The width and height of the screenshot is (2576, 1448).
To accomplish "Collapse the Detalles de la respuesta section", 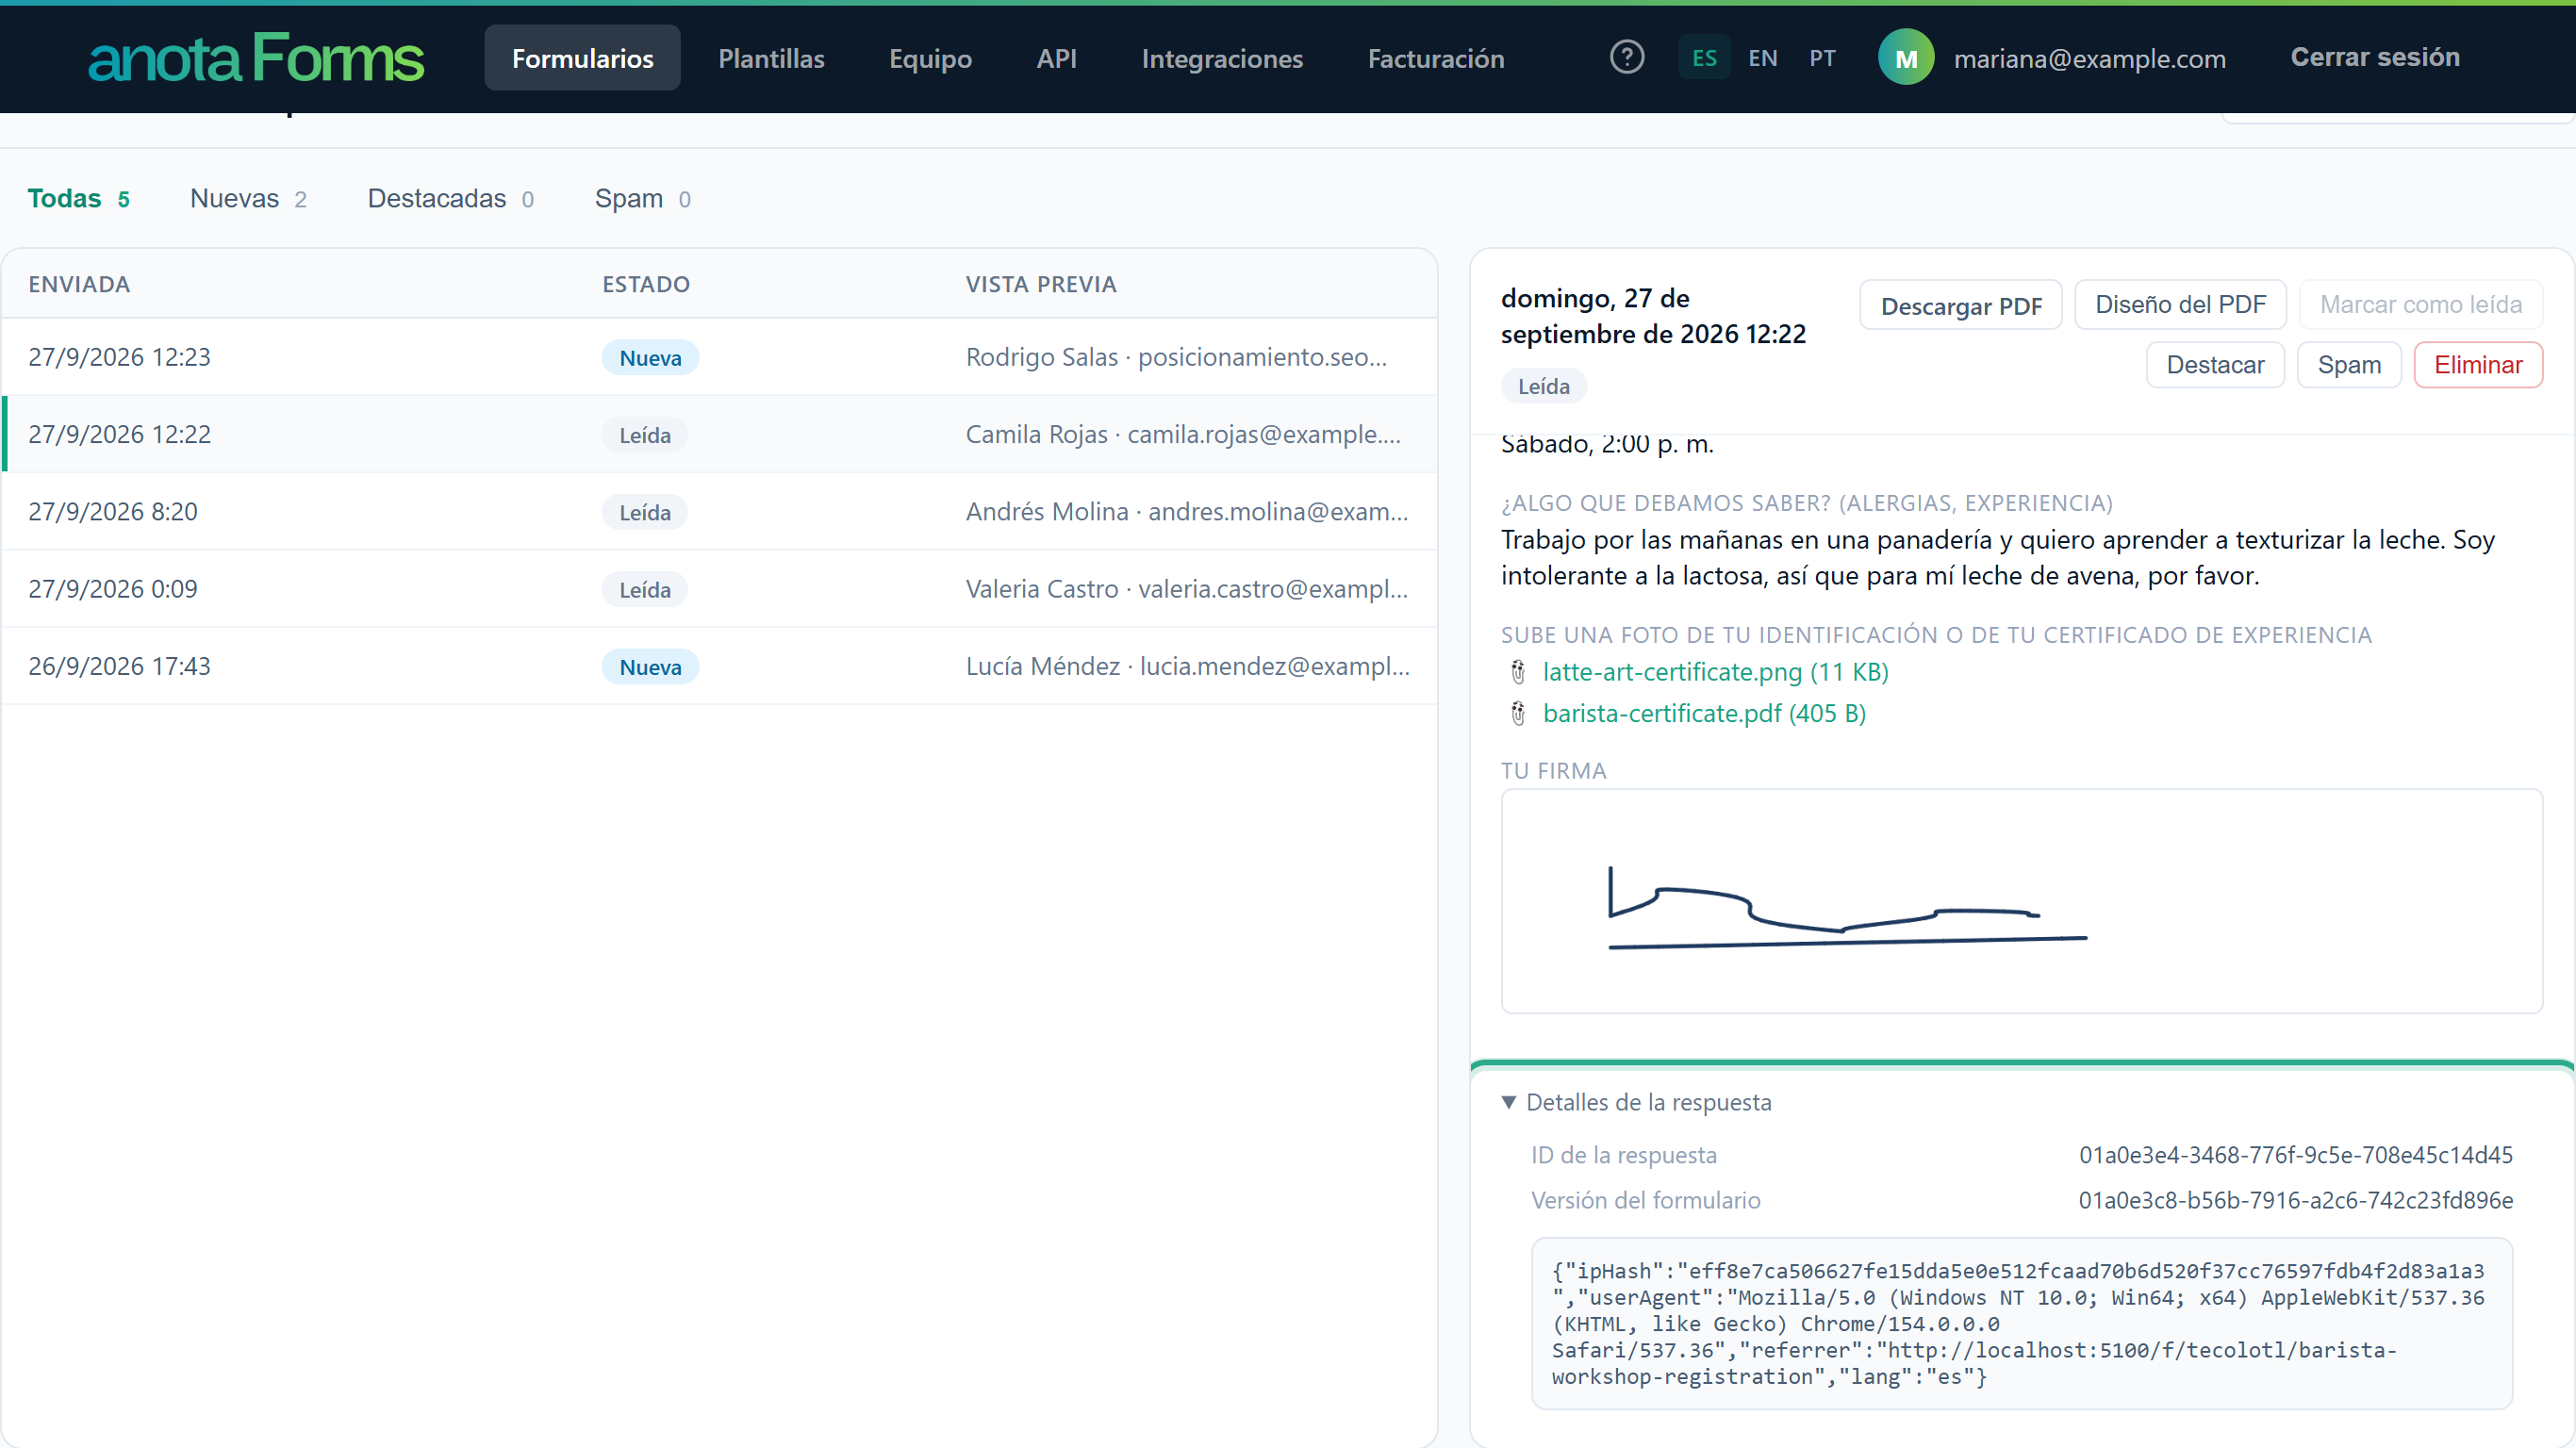I will (1636, 1102).
